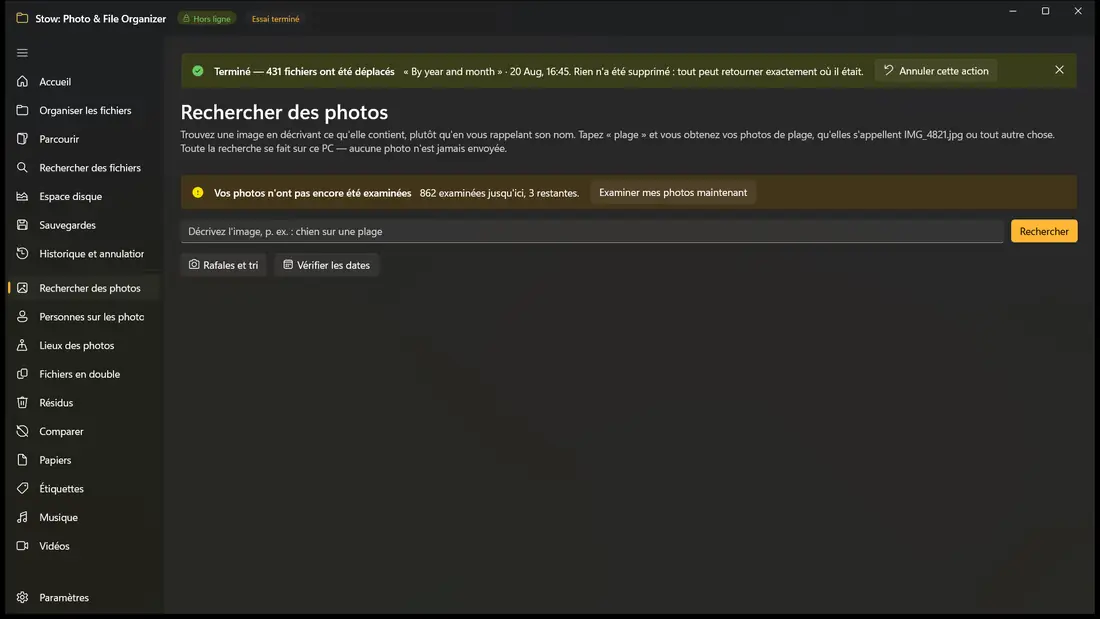
Task: Click the Historique et annulation clock icon
Action: (22, 253)
